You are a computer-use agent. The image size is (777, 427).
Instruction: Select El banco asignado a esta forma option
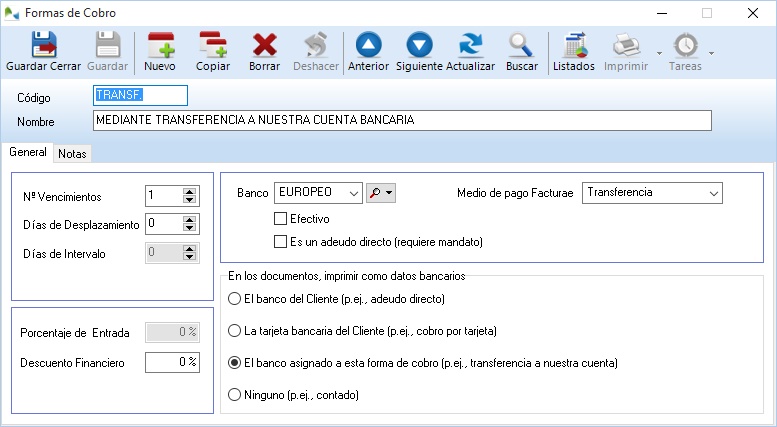[x=234, y=363]
